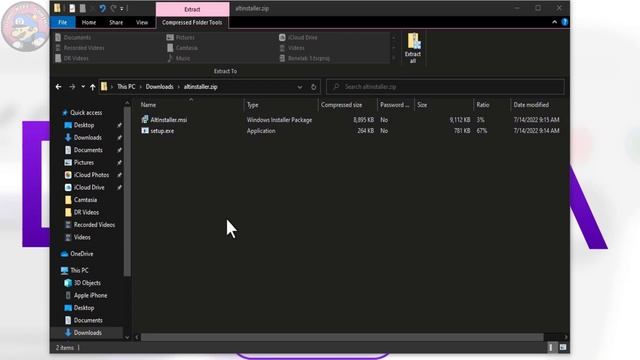Screen dimensions: 640x360
Task: Click the navigation pane scroll up arrow
Action: click(x=127, y=103)
